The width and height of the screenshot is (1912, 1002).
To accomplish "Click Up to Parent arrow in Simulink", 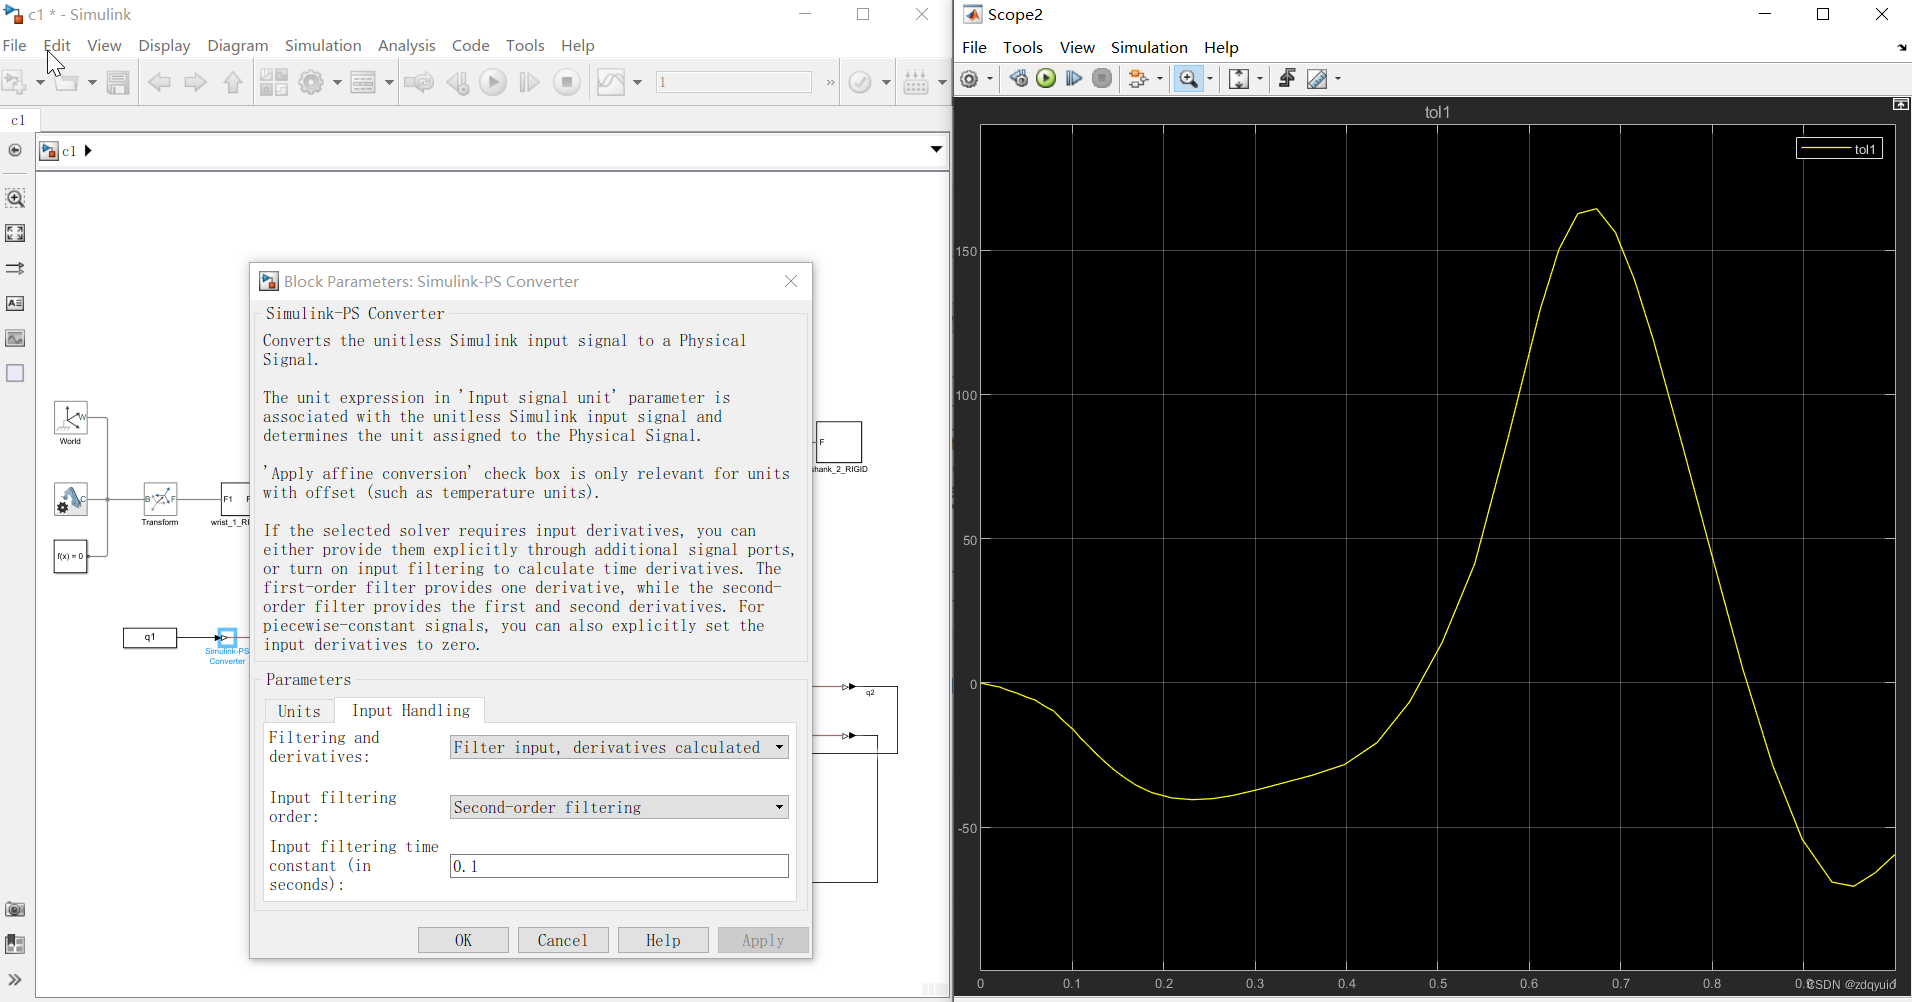I will click(x=233, y=82).
